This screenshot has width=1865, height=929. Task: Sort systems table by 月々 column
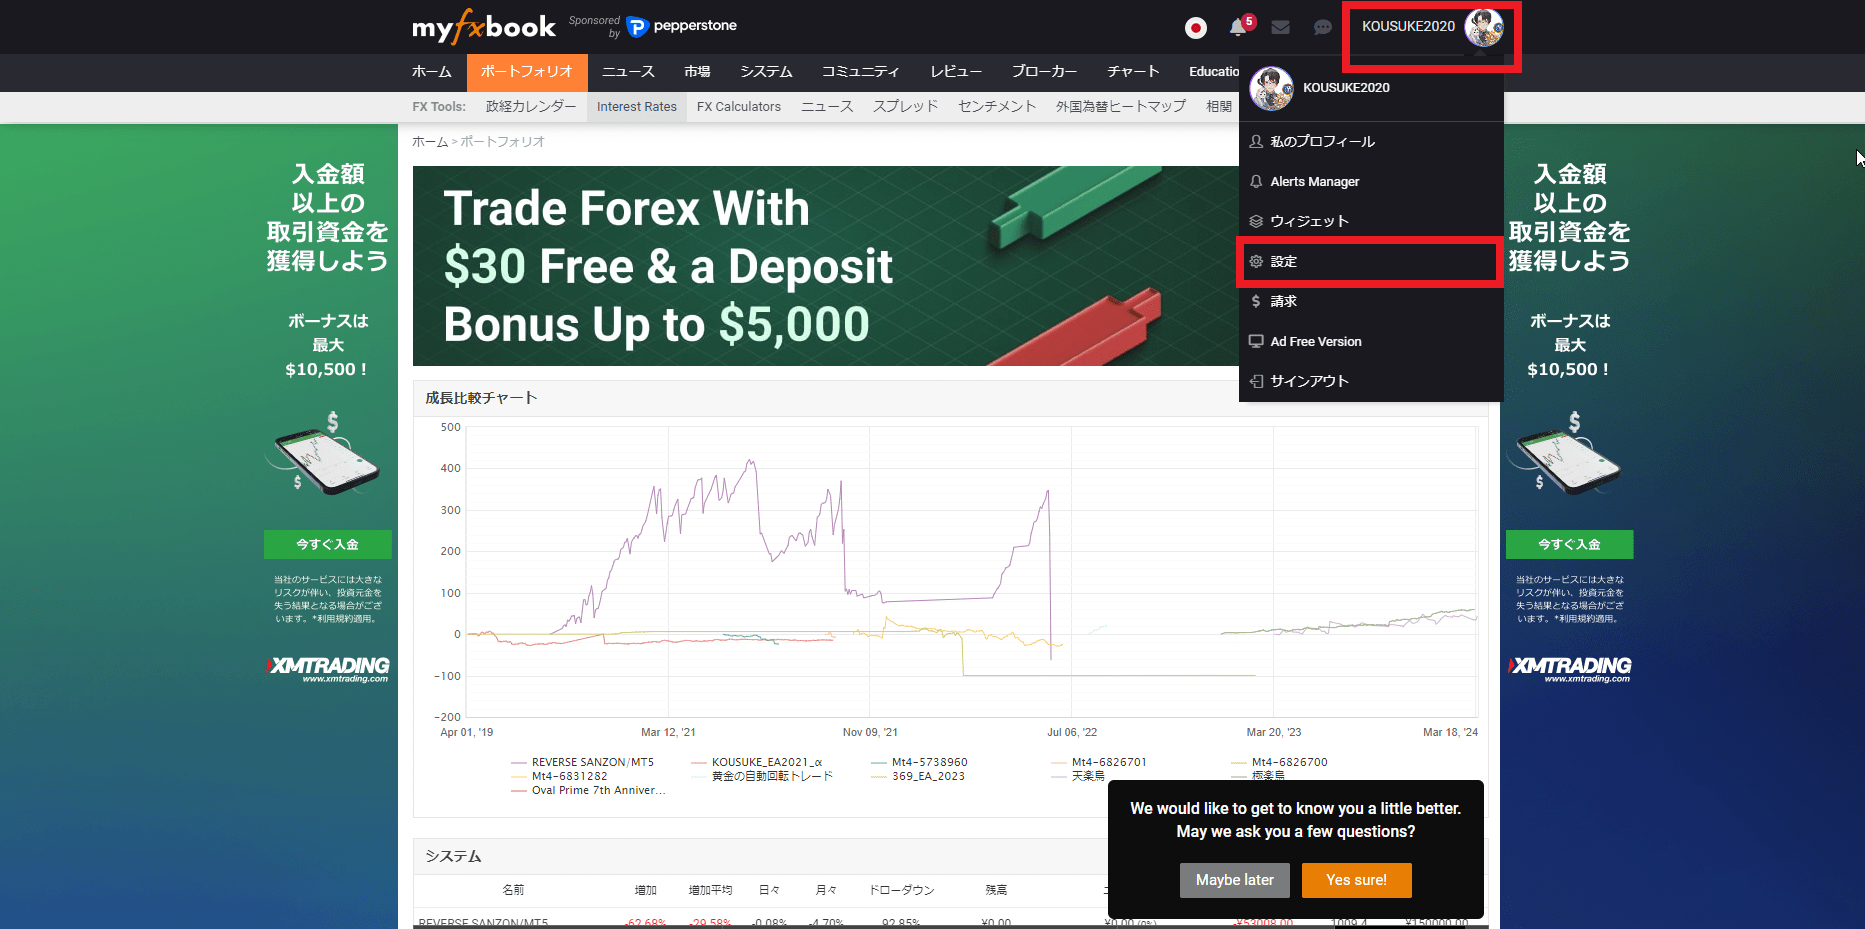point(826,890)
